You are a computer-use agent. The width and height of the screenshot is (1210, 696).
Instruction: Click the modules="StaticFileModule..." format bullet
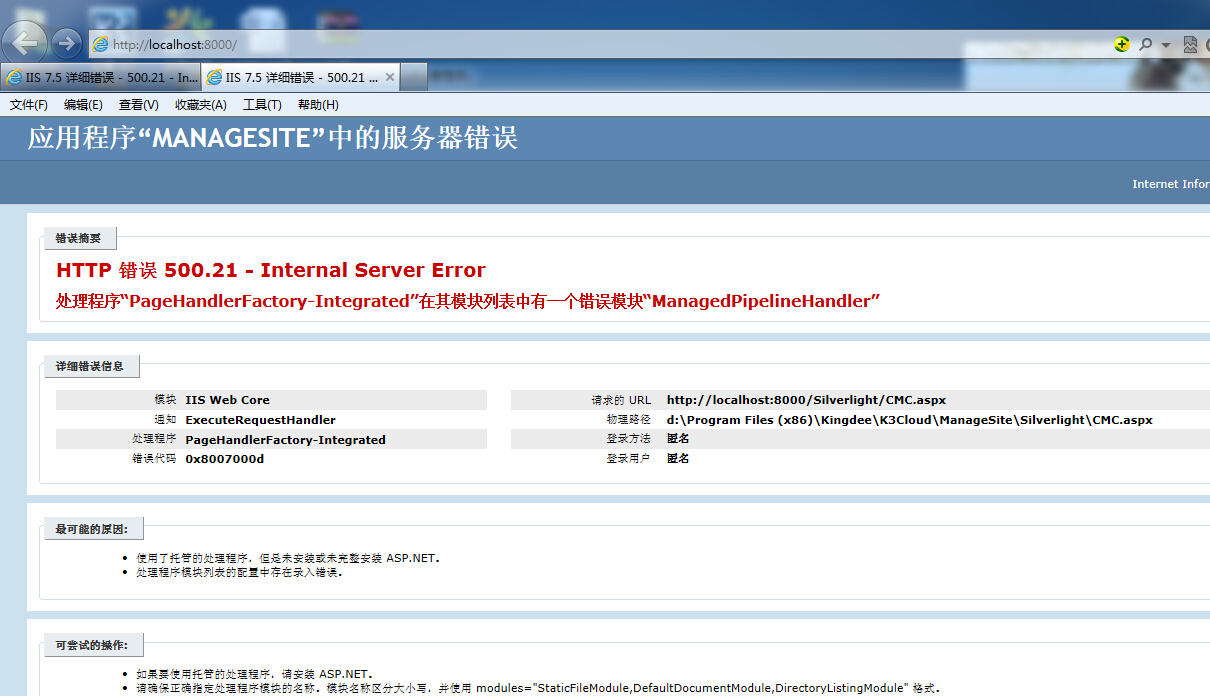tap(538, 688)
